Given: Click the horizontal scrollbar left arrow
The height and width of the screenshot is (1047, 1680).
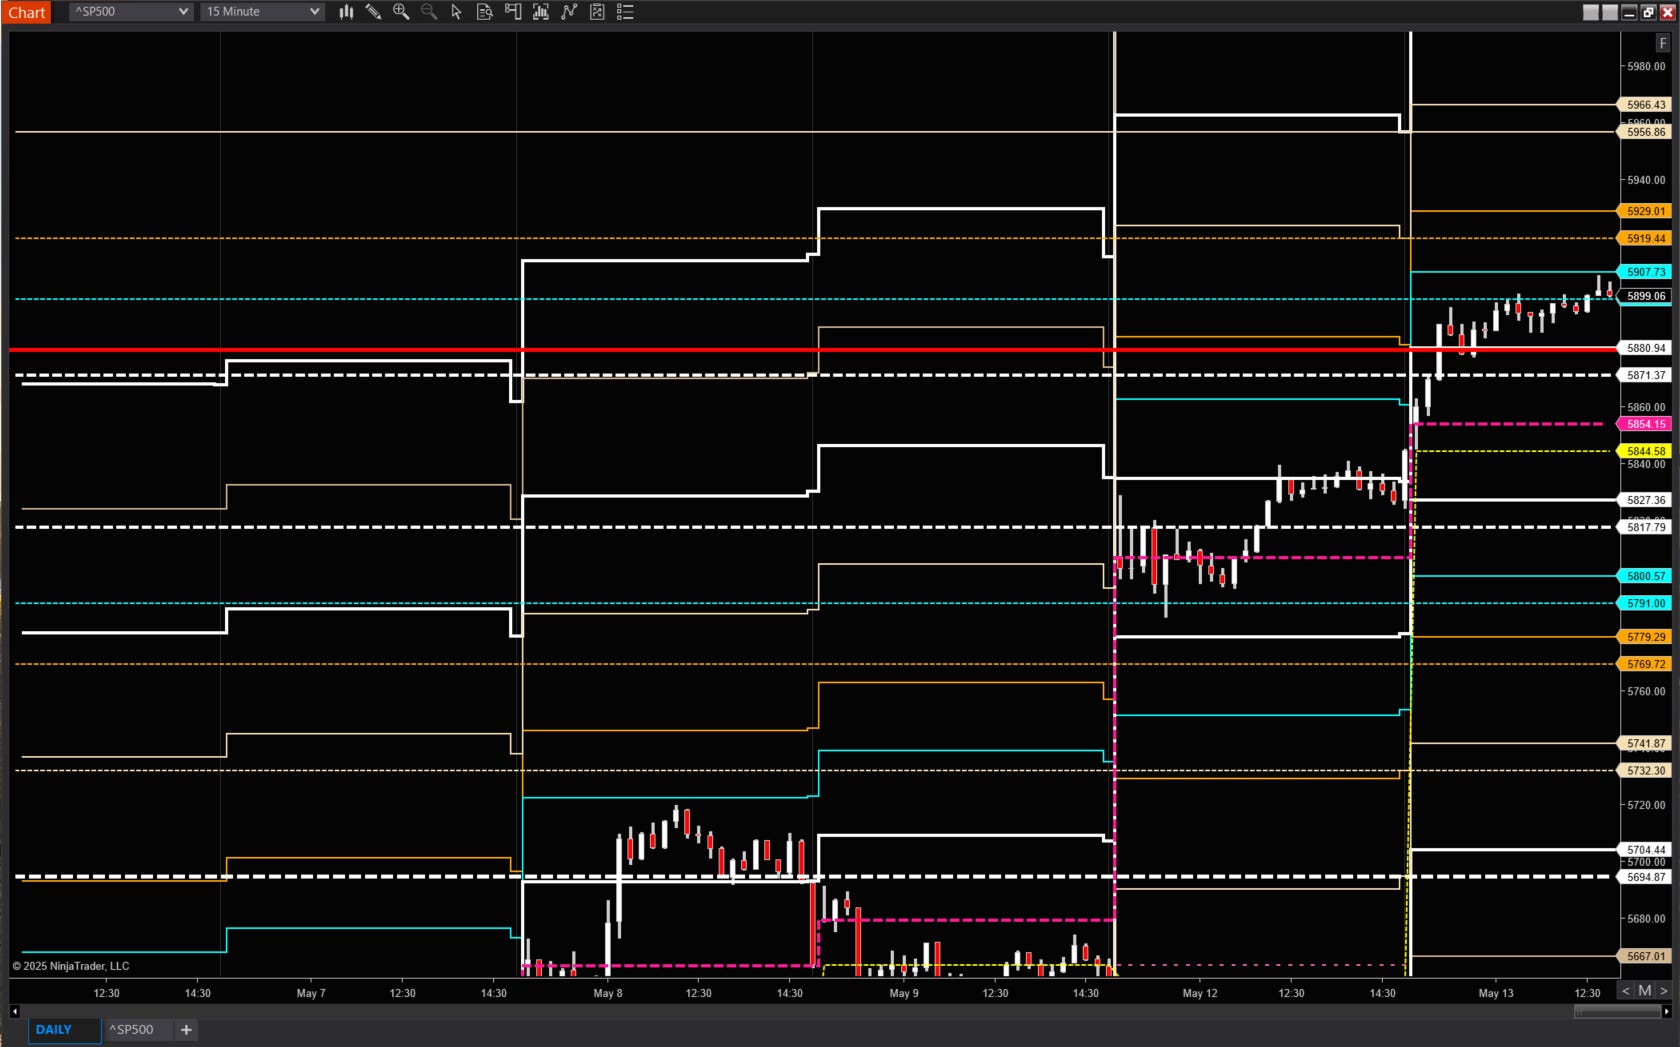Looking at the screenshot, I should [14, 1011].
